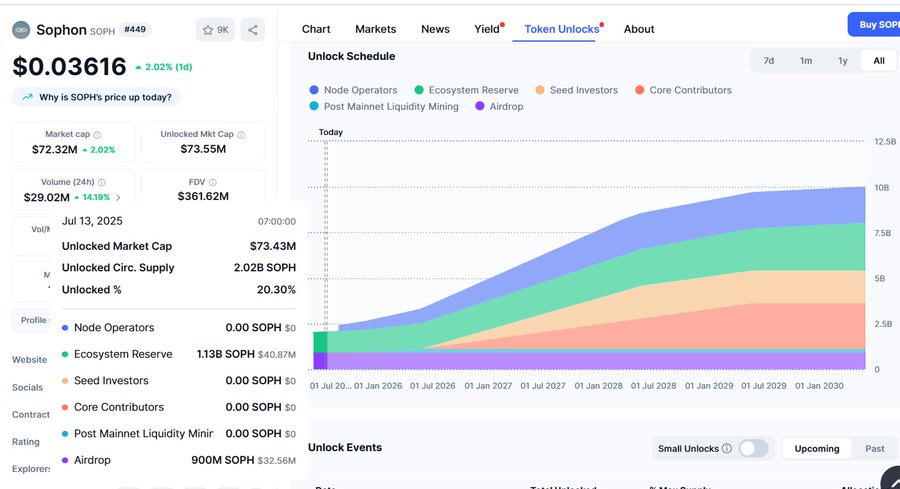This screenshot has width=900, height=489.
Task: Click the Sophon coin logo icon
Action: coord(21,30)
